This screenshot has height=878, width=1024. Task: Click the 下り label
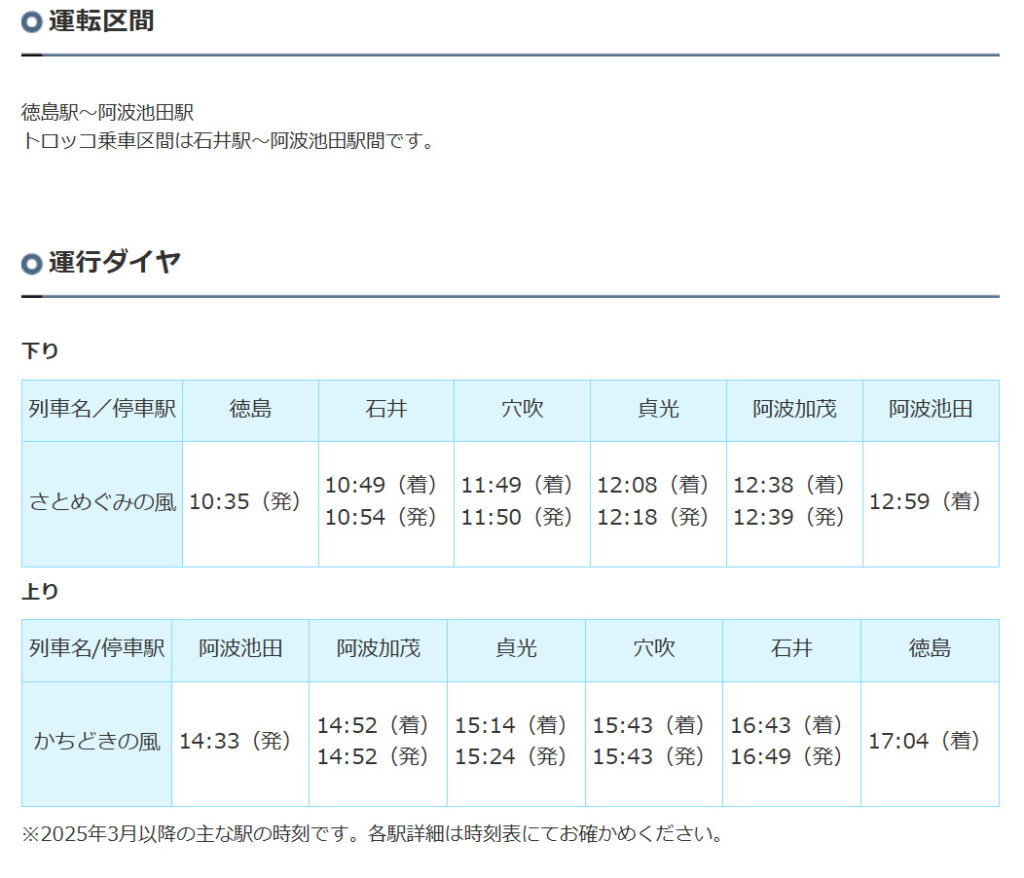[40, 351]
